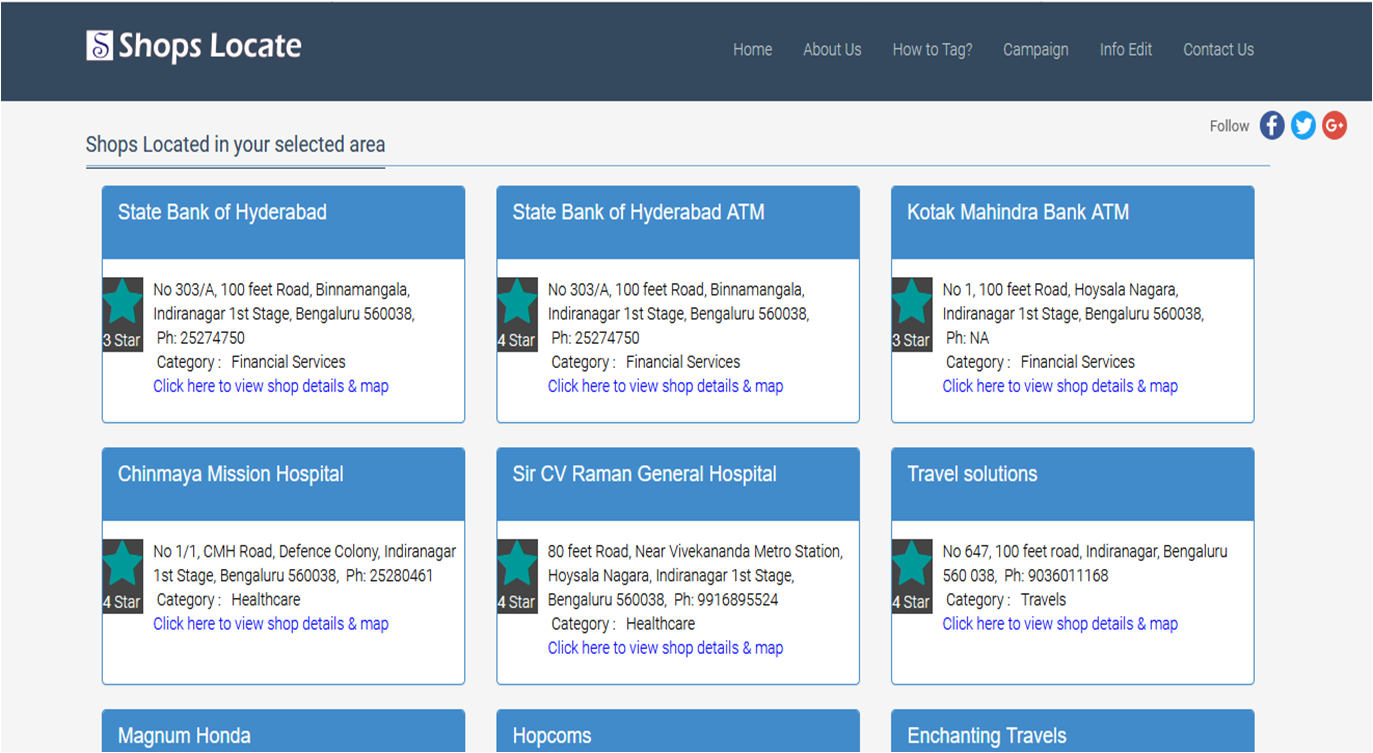Go to the Home menu item

tap(752, 49)
